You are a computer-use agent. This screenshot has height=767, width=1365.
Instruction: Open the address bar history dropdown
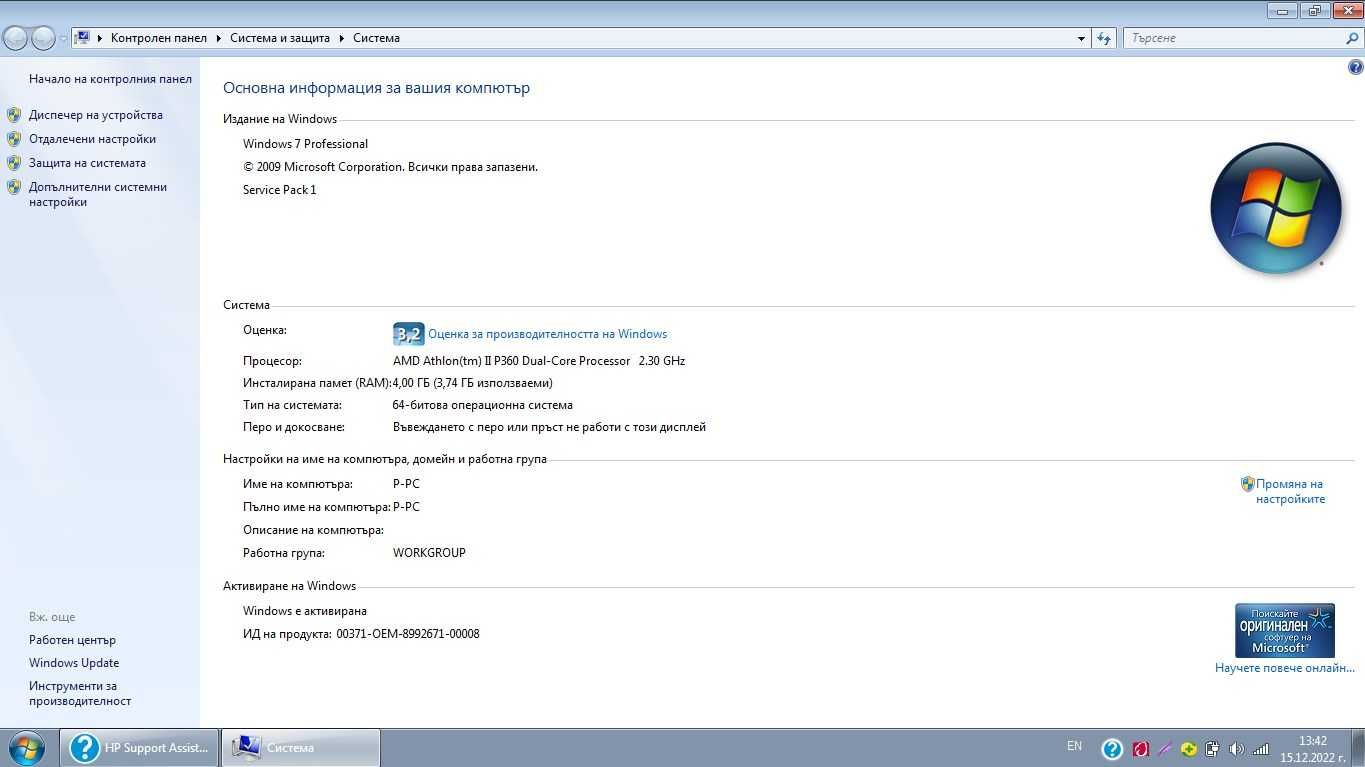point(1081,38)
